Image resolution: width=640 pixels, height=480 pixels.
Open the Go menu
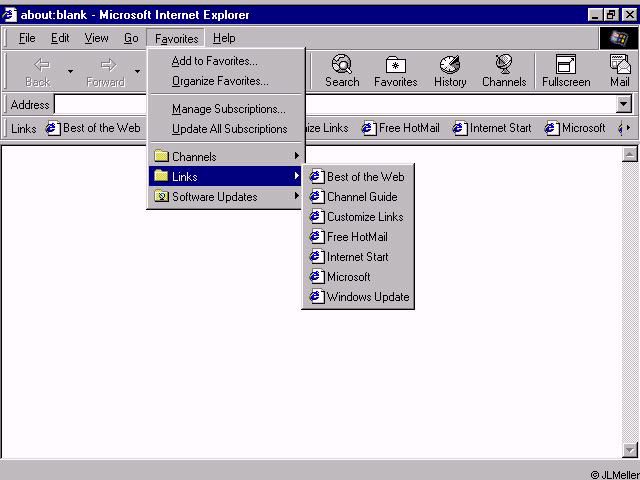tap(131, 38)
